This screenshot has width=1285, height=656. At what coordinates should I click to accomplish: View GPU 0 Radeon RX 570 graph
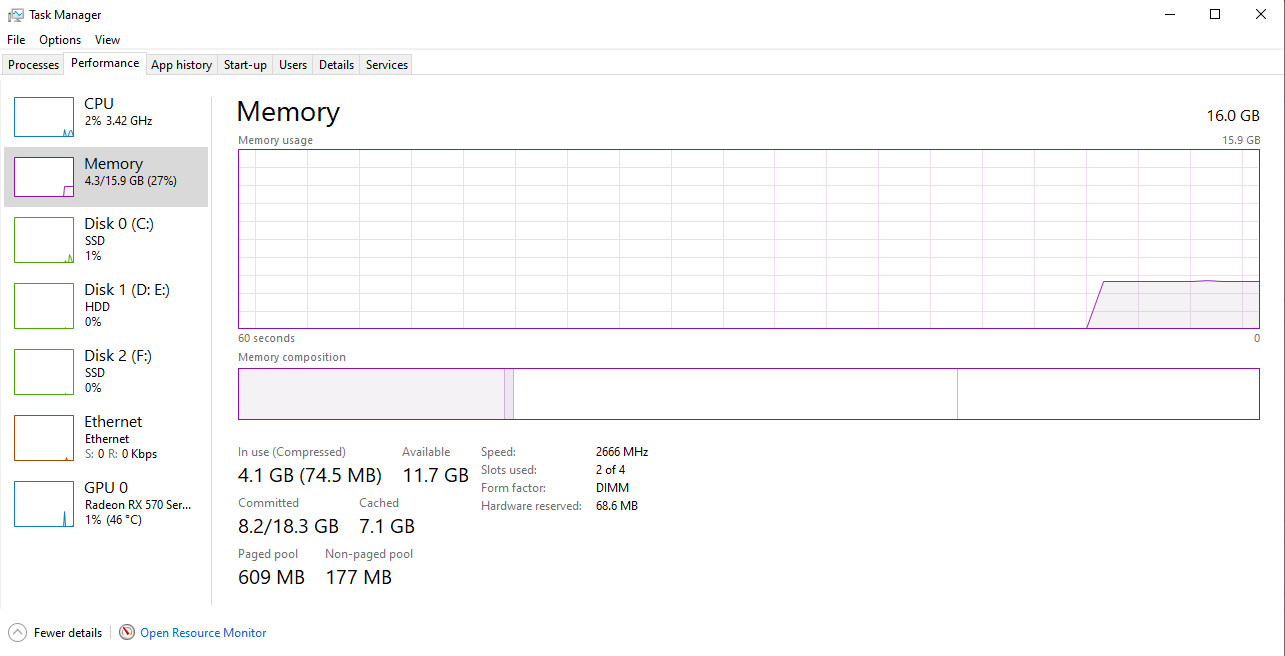44,504
